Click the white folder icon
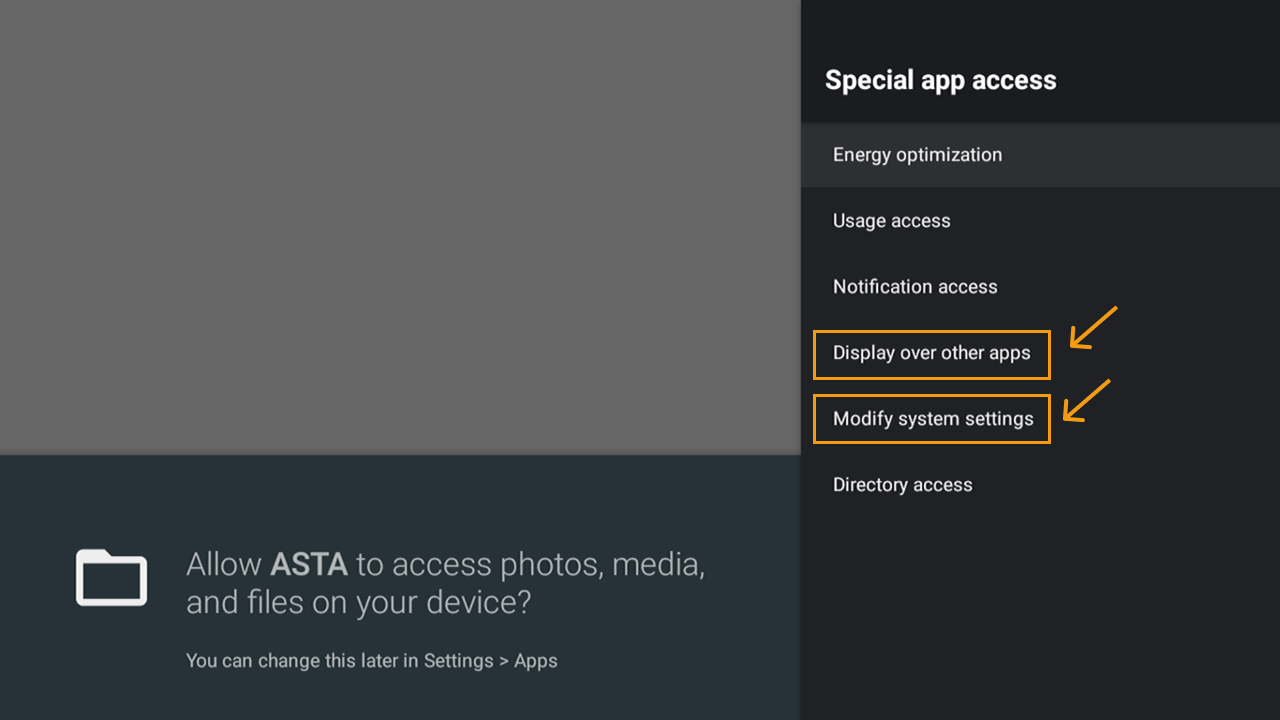Image resolution: width=1280 pixels, height=720 pixels. pos(112,578)
